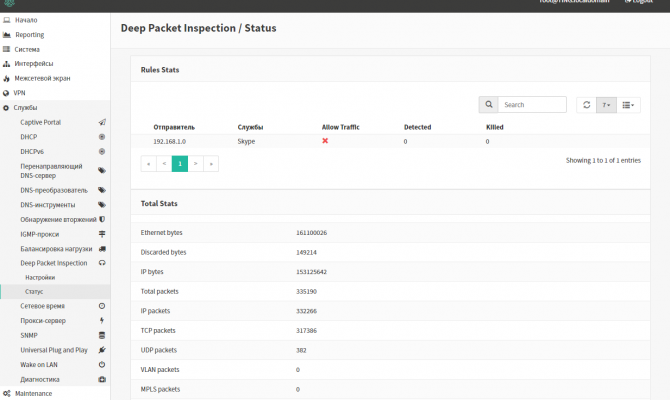Open the Настройки submenu item
This screenshot has height=400, width=670.
(40, 277)
